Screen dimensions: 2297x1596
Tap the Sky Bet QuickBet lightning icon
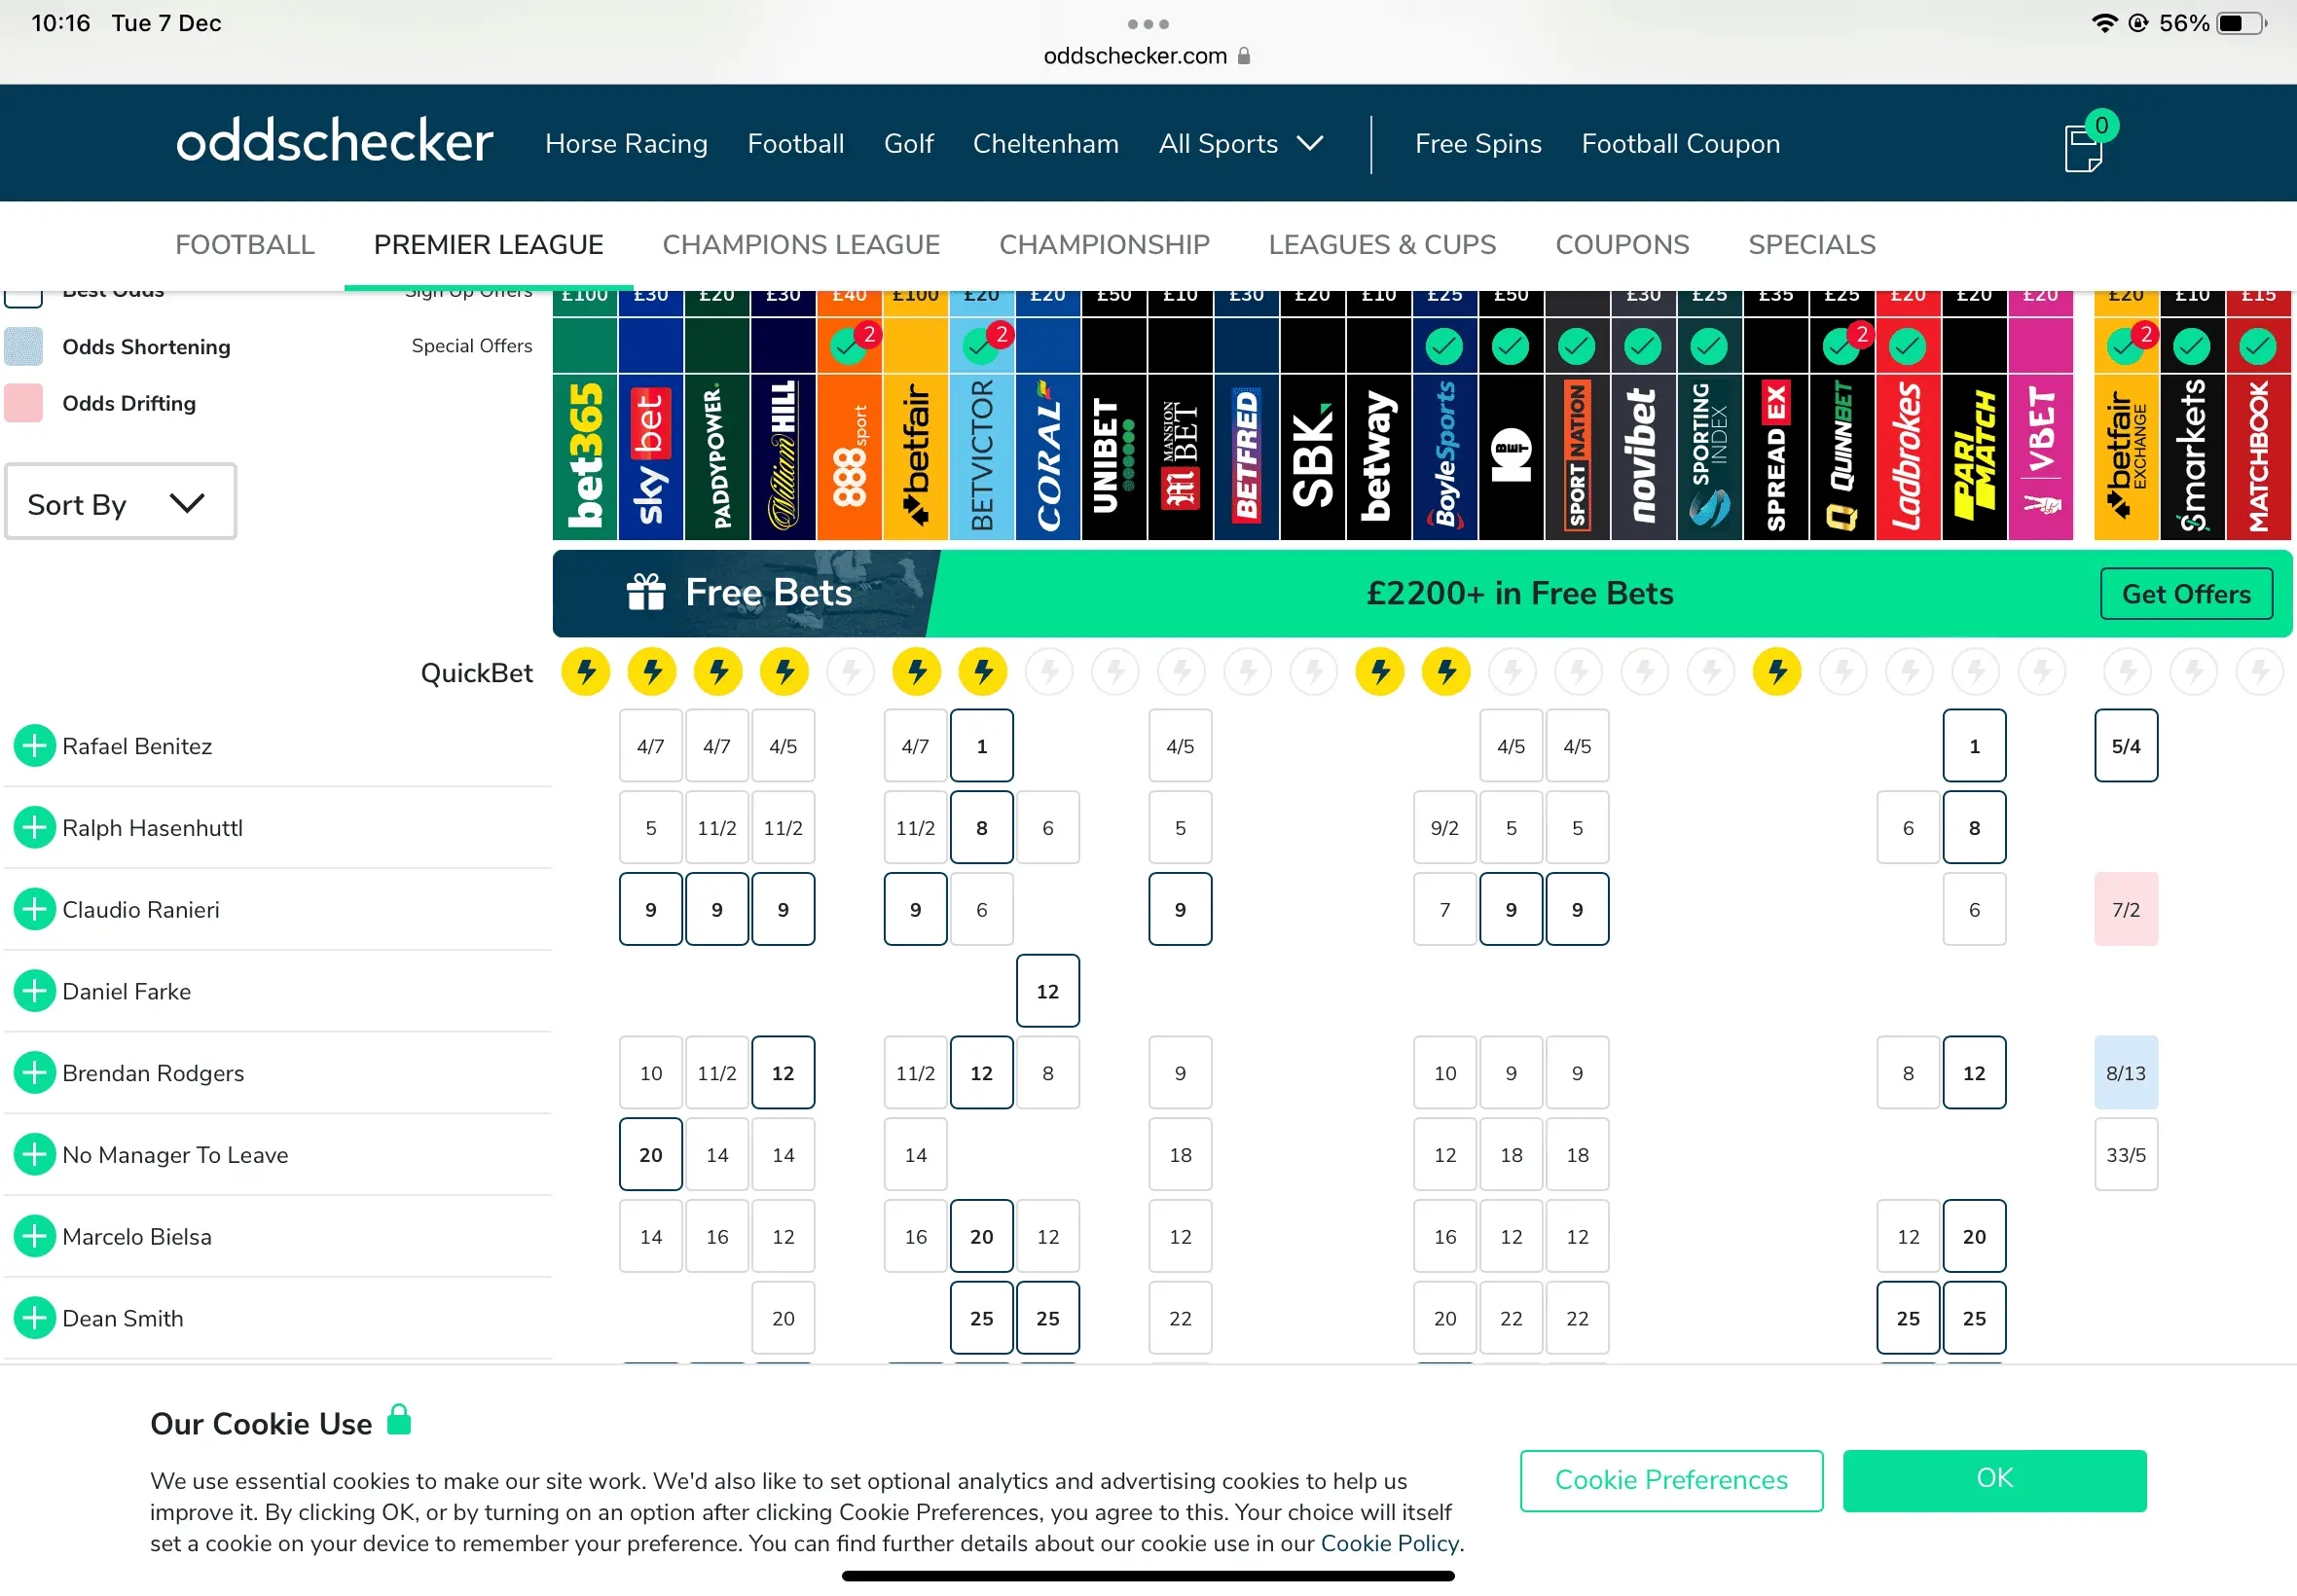coord(652,671)
